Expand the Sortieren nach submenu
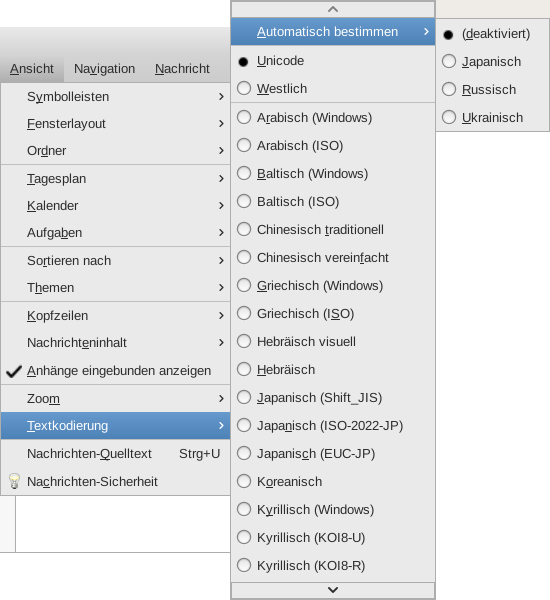The image size is (550, 600). click(115, 261)
